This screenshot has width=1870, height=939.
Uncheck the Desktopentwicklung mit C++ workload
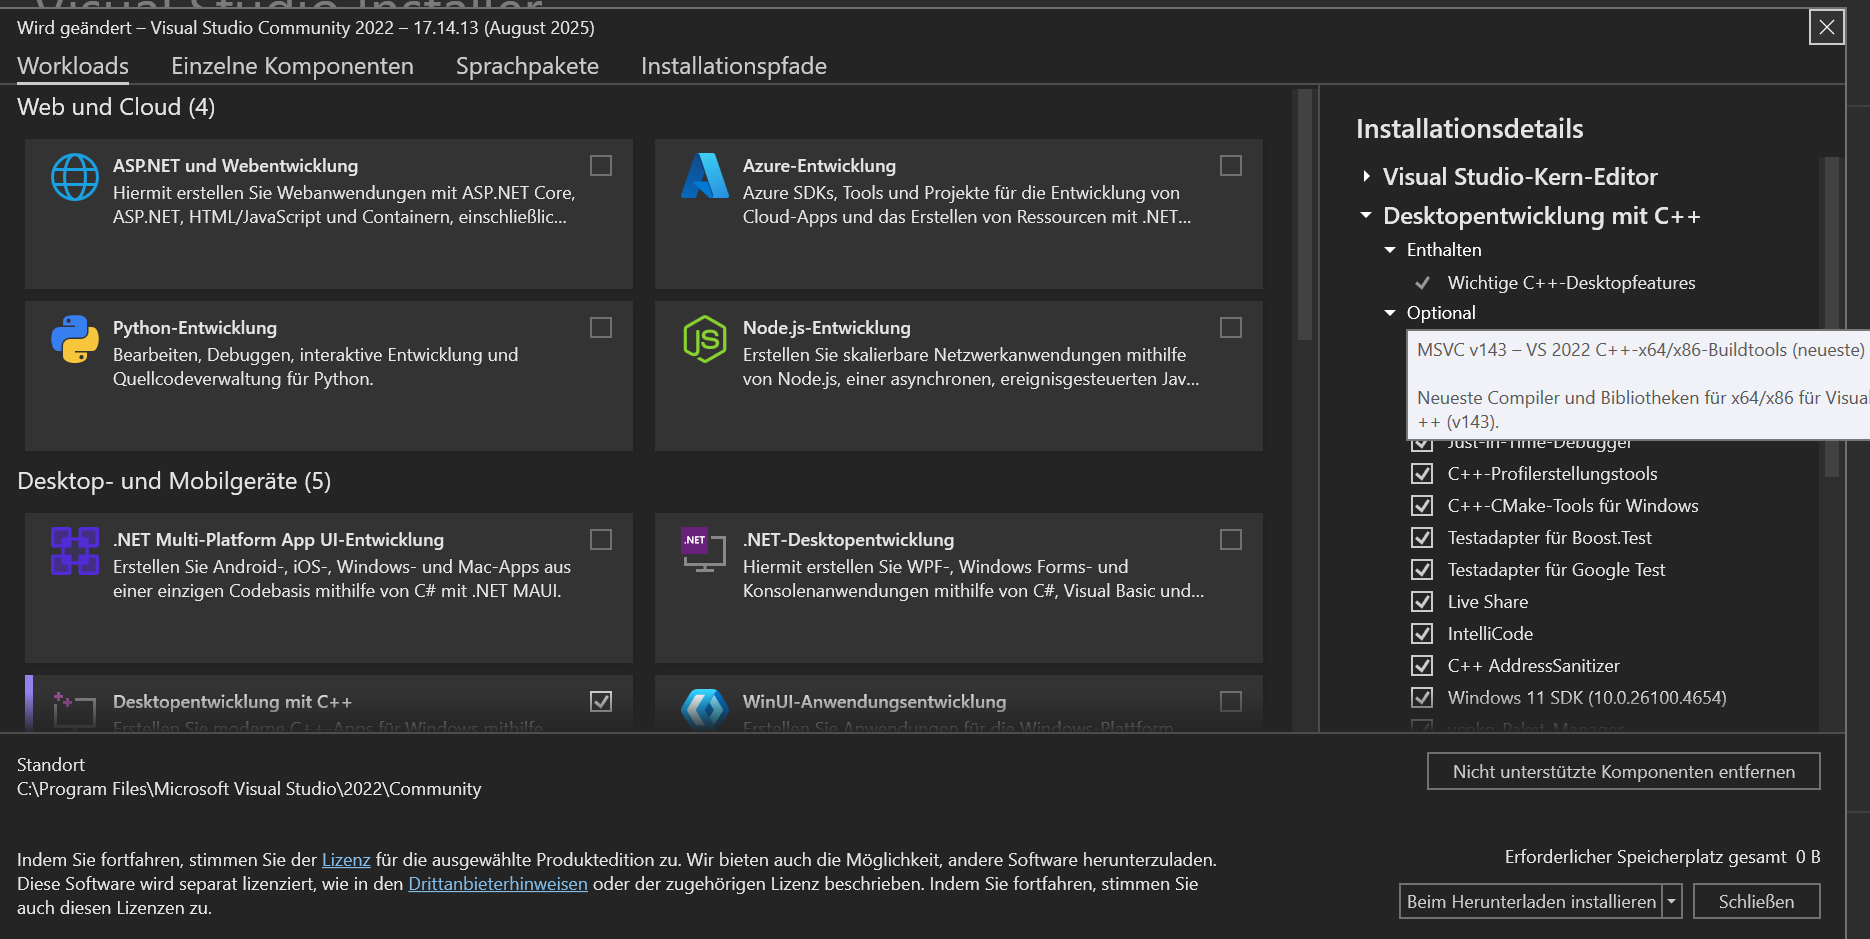point(601,702)
